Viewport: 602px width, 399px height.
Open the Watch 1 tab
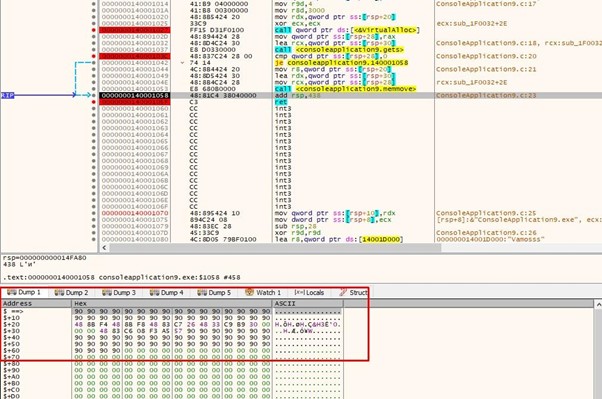[x=263, y=293]
